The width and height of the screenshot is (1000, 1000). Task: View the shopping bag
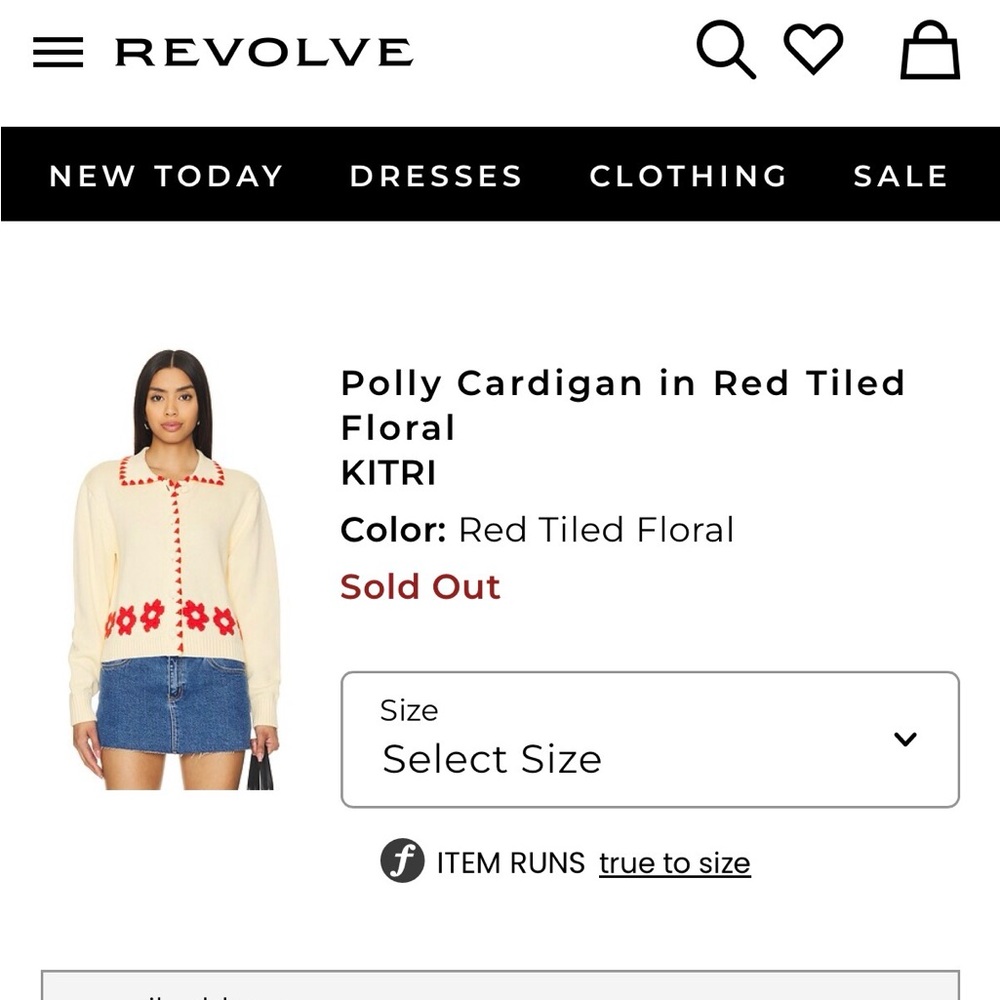930,50
